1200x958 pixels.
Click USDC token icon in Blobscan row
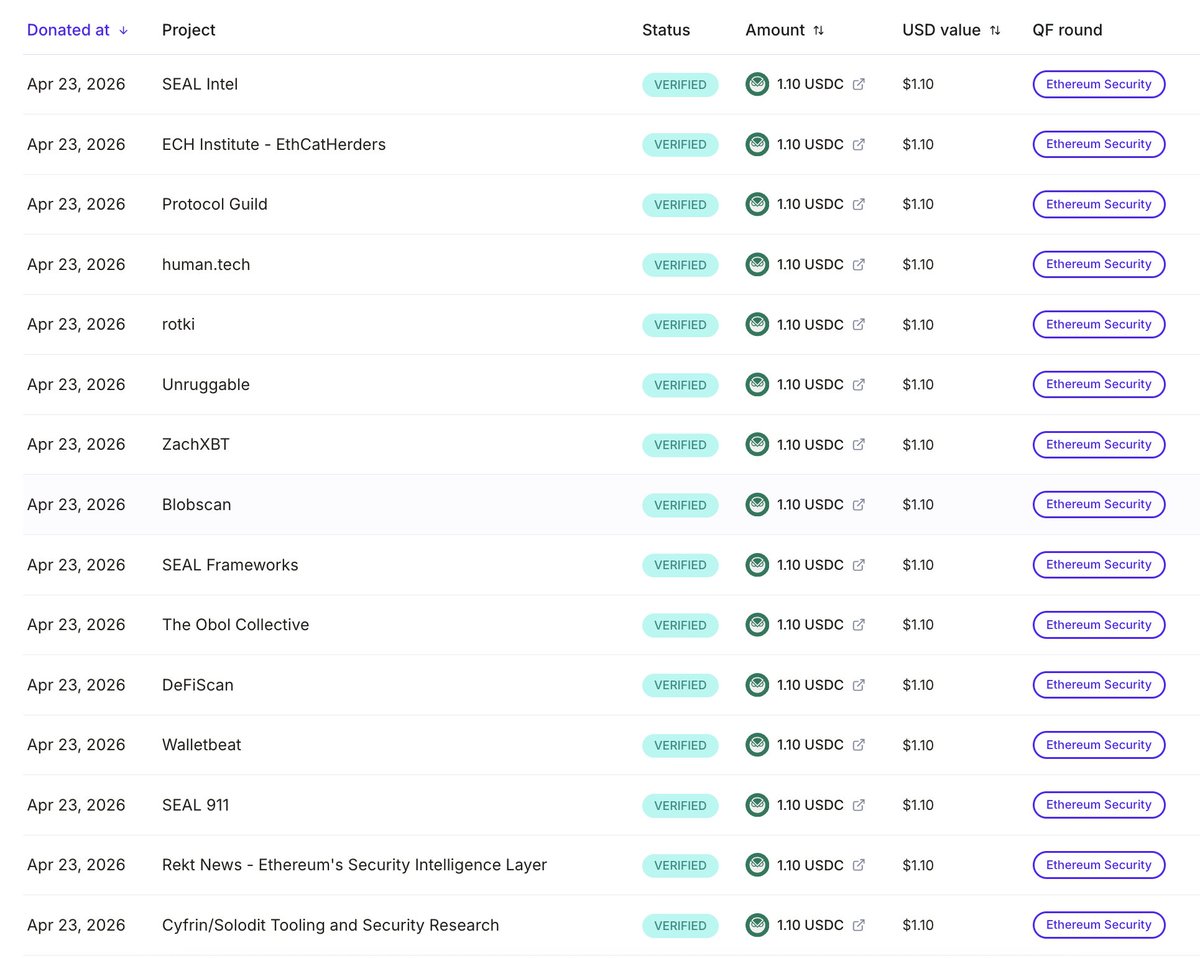[x=757, y=504]
